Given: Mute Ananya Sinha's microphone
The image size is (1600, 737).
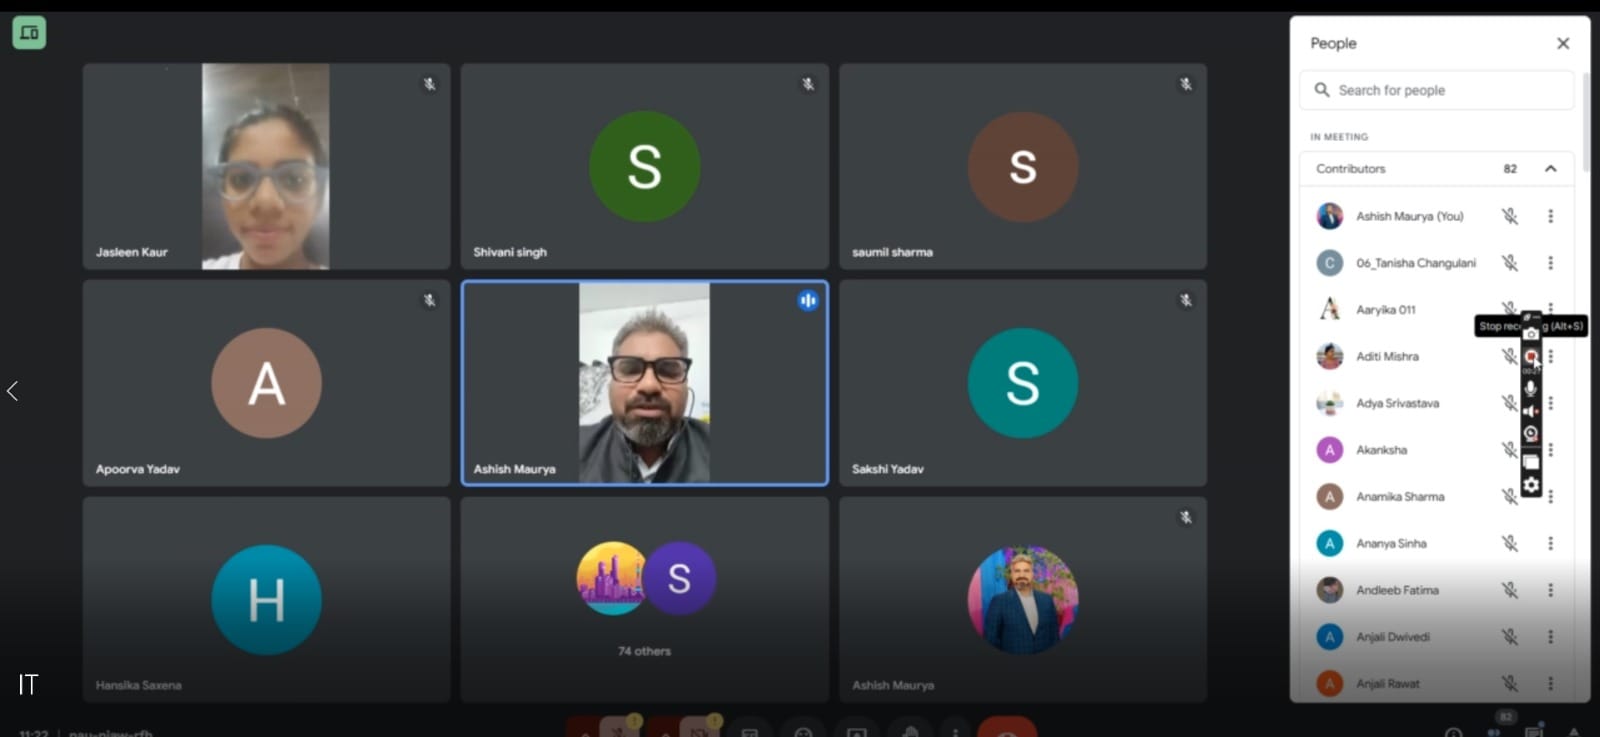Looking at the screenshot, I should 1510,543.
